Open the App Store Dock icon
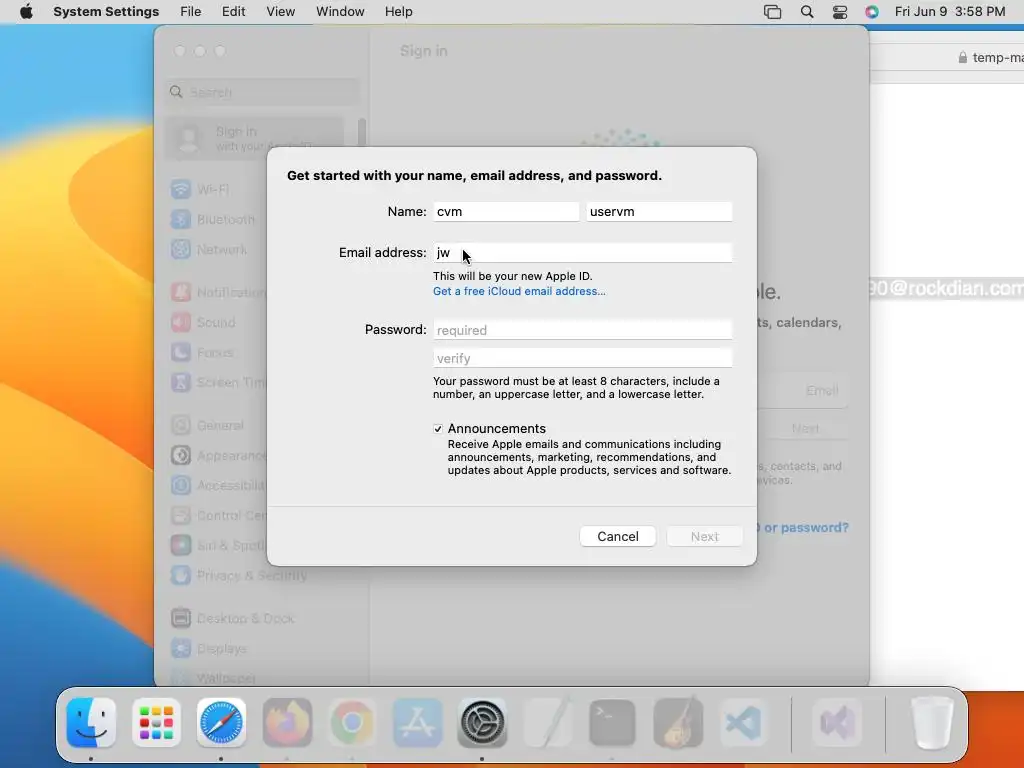 point(417,723)
